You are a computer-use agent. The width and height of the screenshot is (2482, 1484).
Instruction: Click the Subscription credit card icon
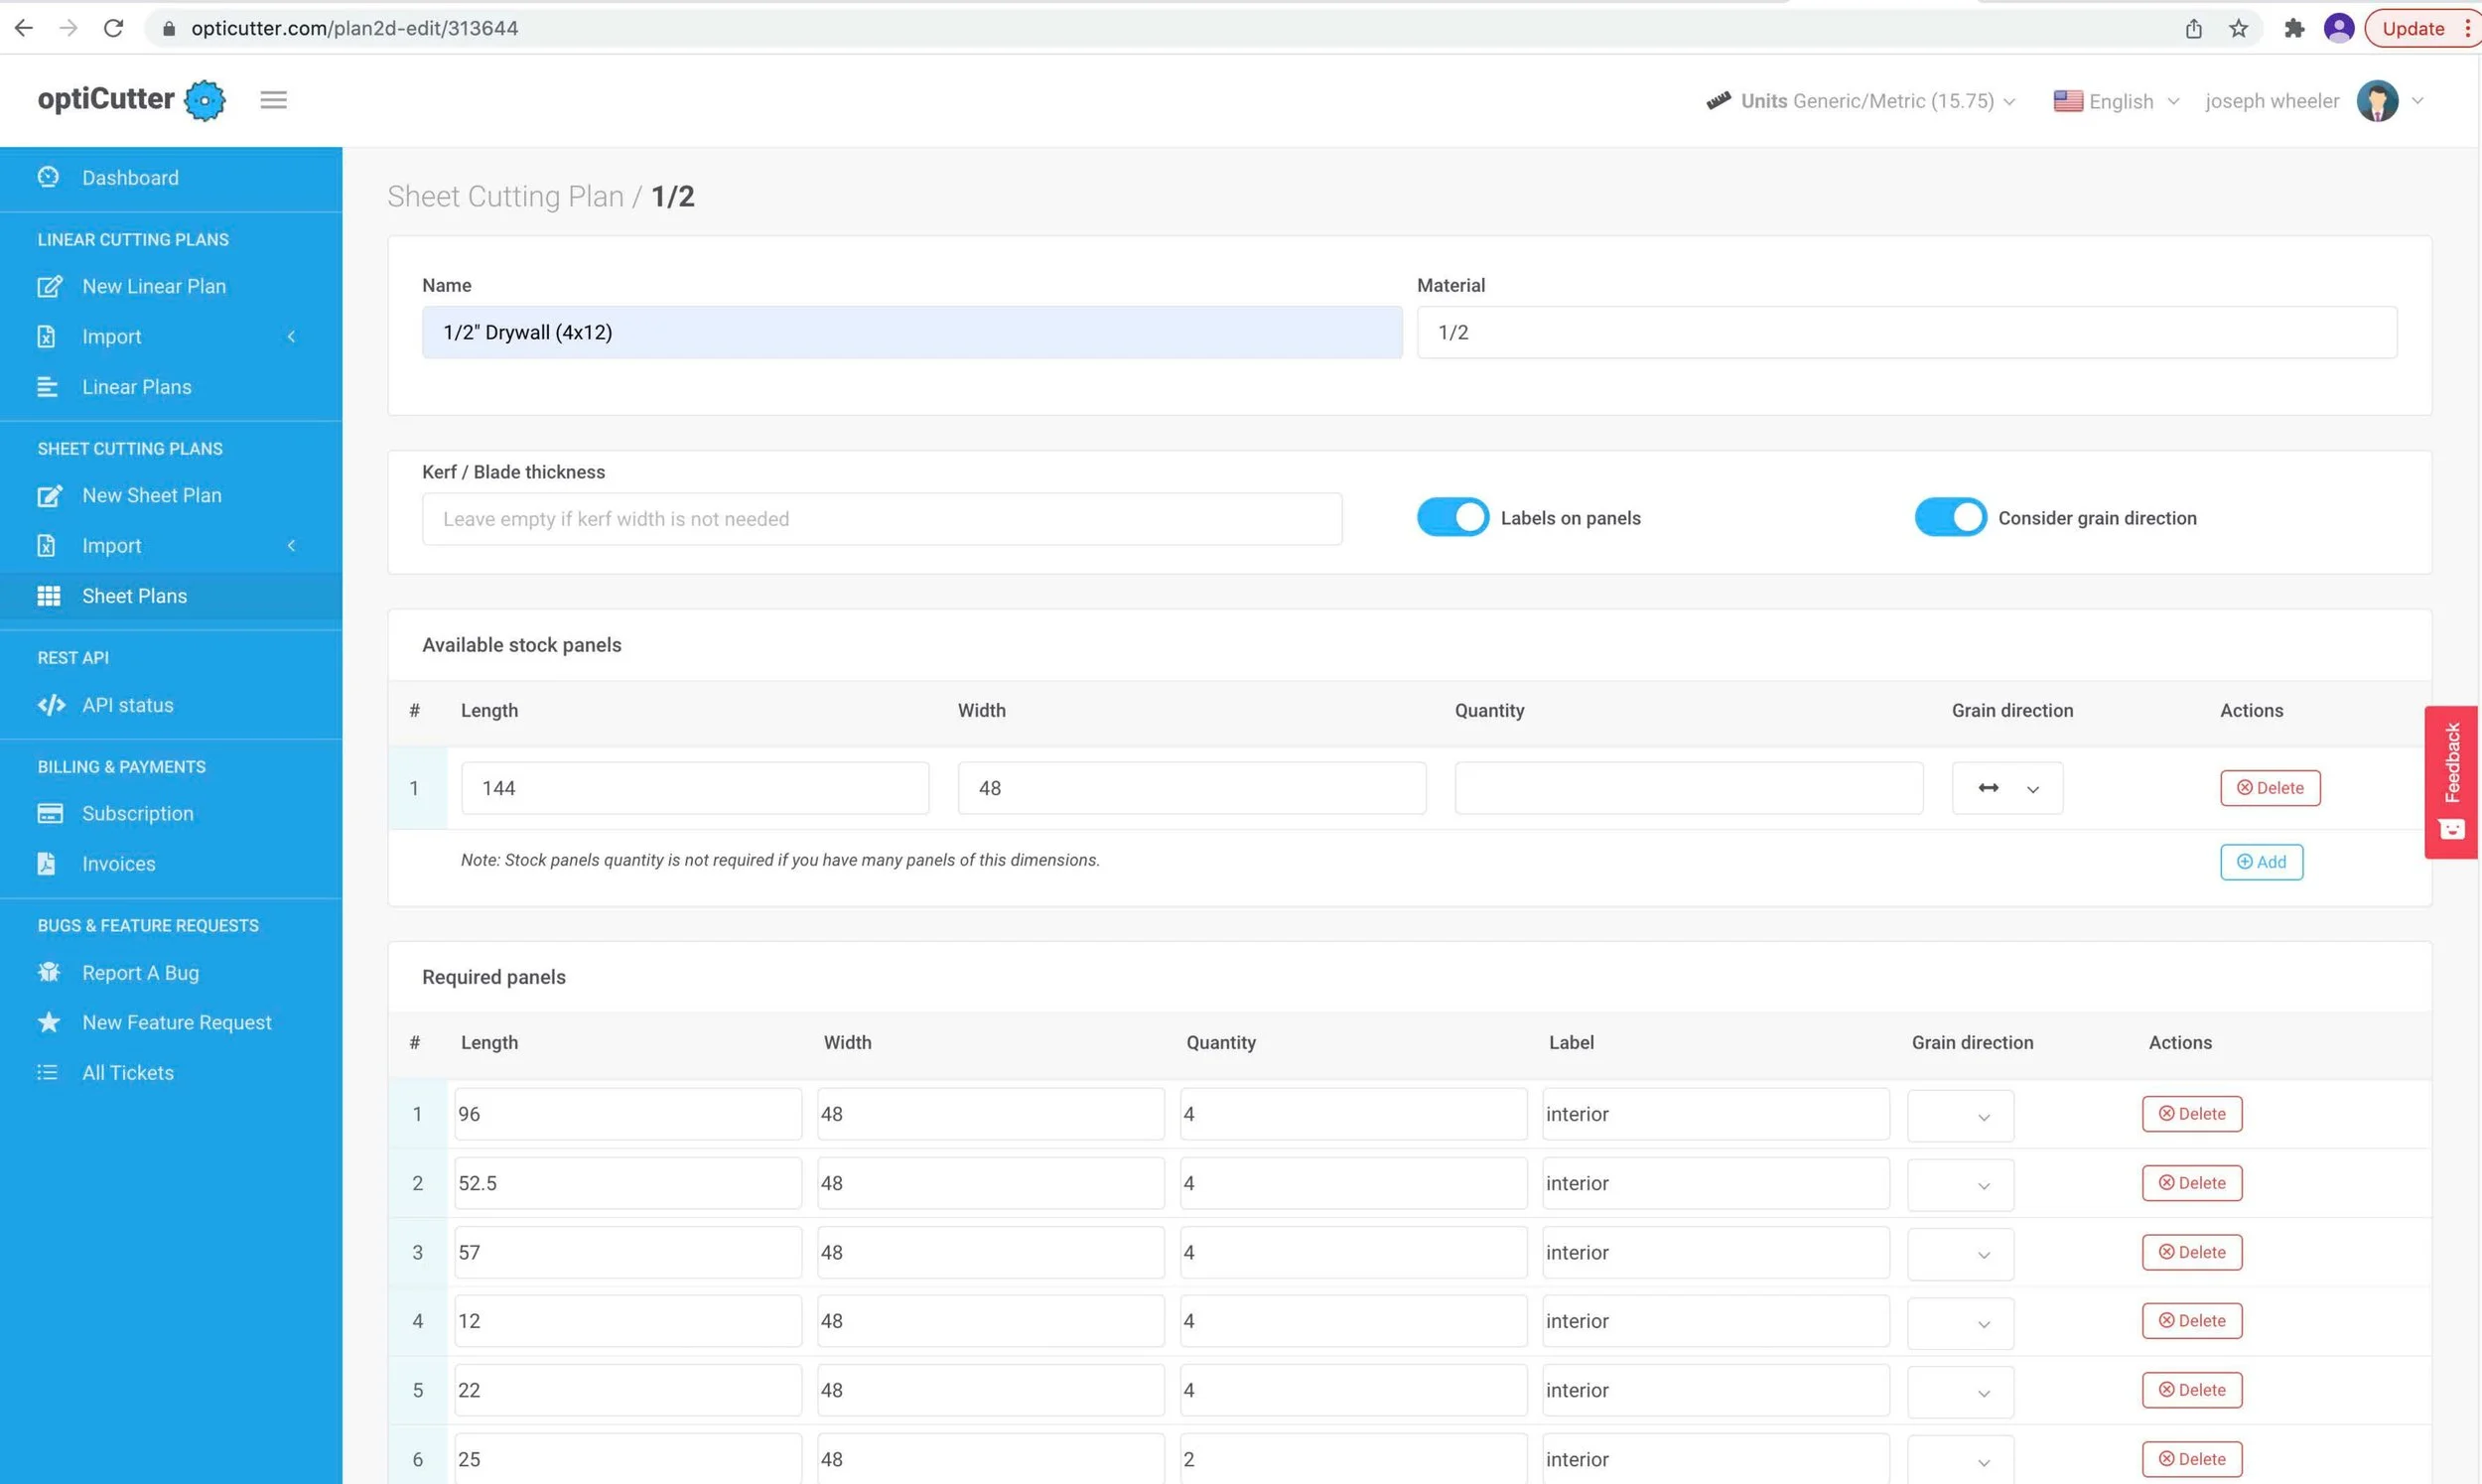(x=49, y=813)
